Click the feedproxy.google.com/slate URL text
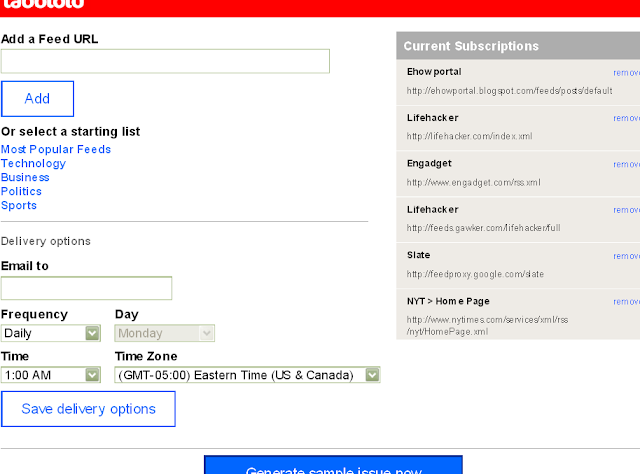The height and width of the screenshot is (474, 640). [x=475, y=274]
